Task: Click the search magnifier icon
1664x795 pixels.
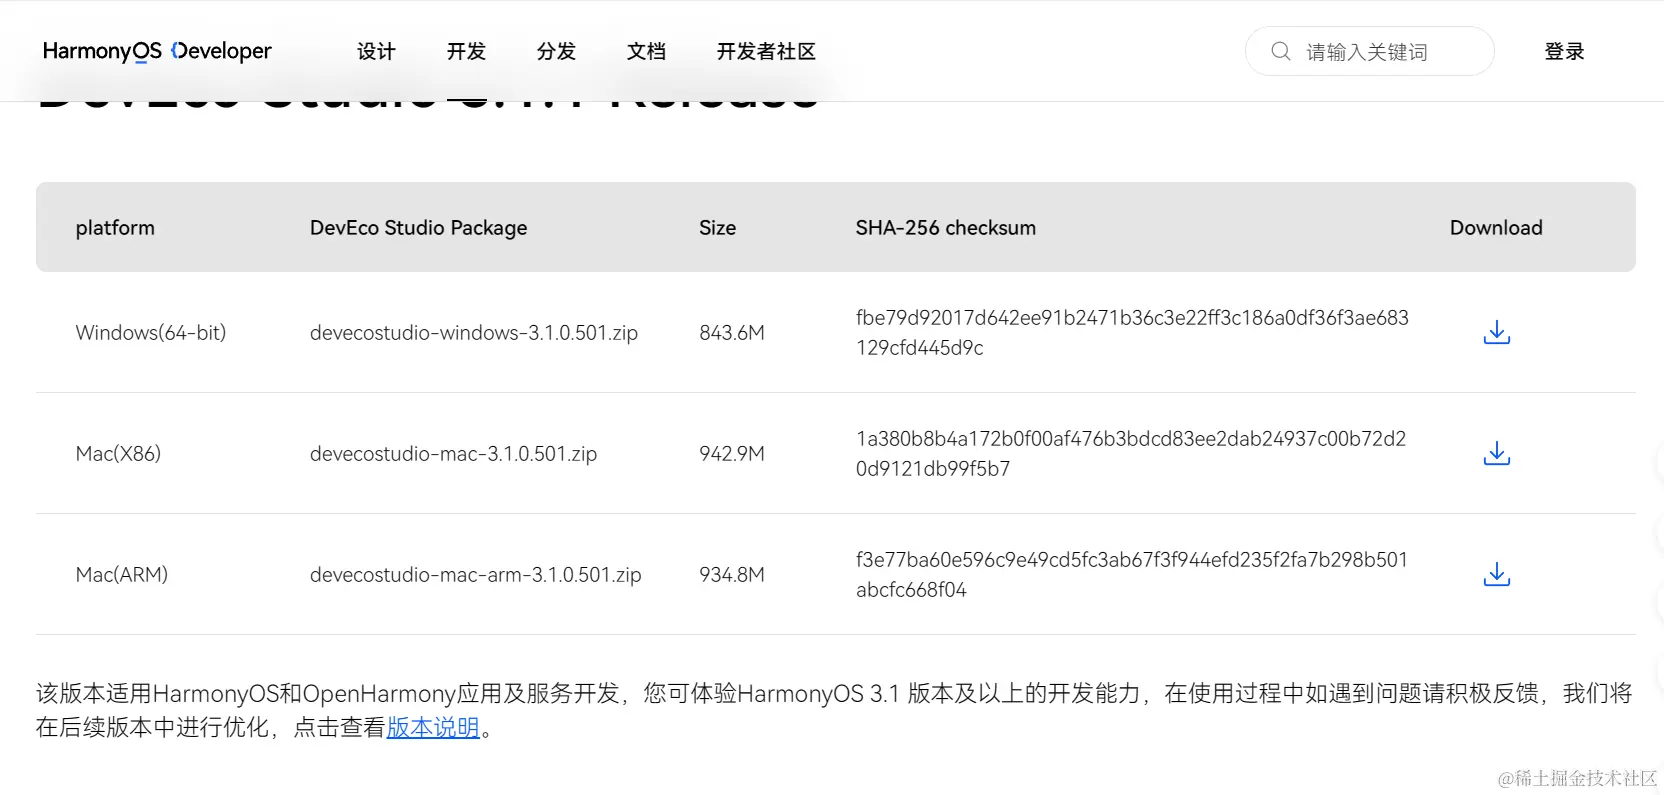Action: point(1280,51)
